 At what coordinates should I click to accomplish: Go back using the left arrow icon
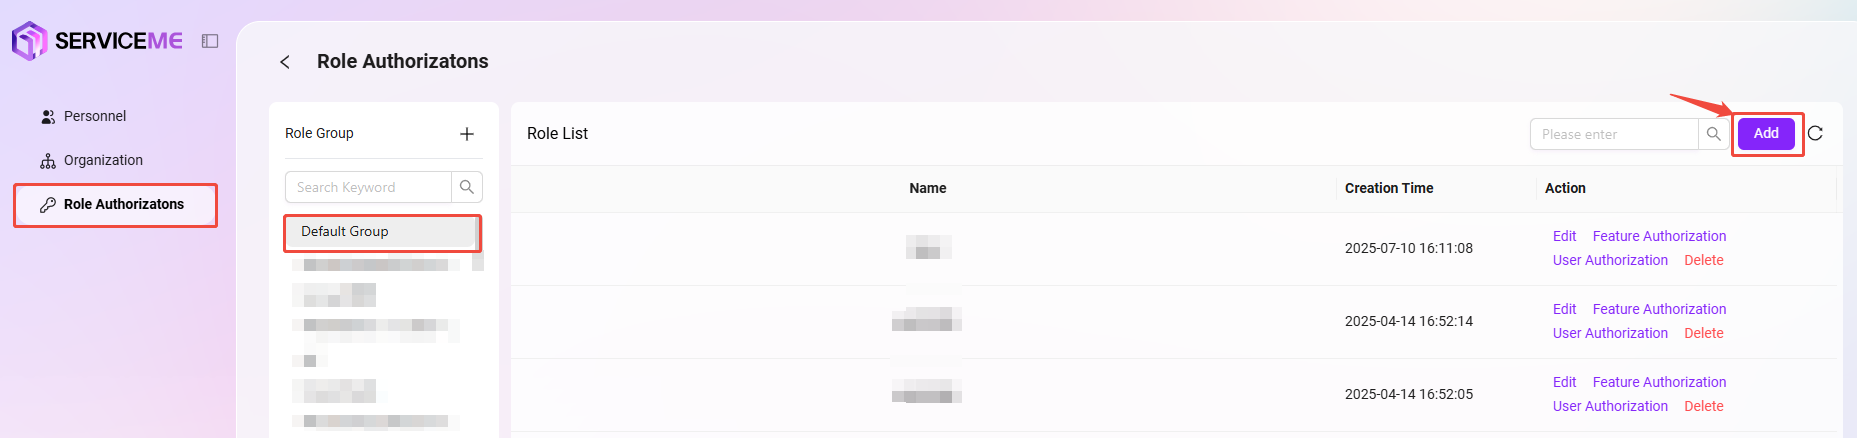pyautogui.click(x=285, y=62)
